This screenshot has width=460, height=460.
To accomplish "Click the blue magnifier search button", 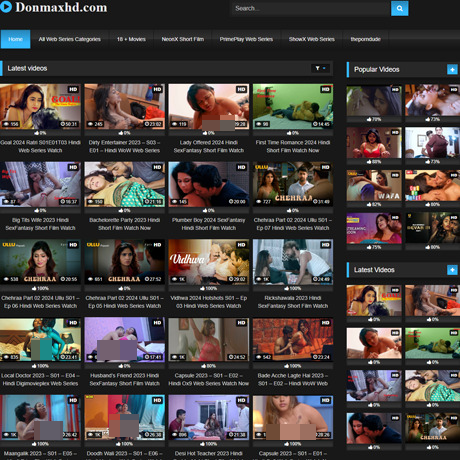I will (400, 8).
